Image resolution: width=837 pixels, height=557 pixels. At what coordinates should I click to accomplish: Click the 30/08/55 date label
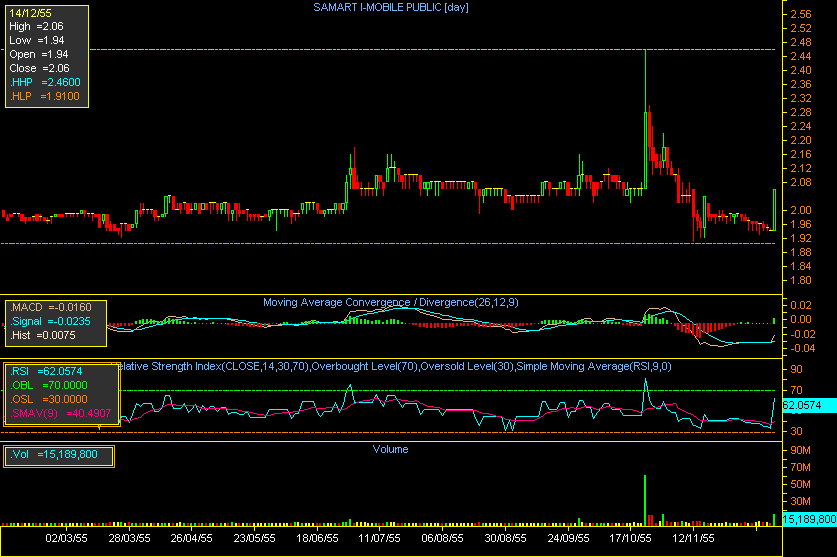[x=506, y=538]
